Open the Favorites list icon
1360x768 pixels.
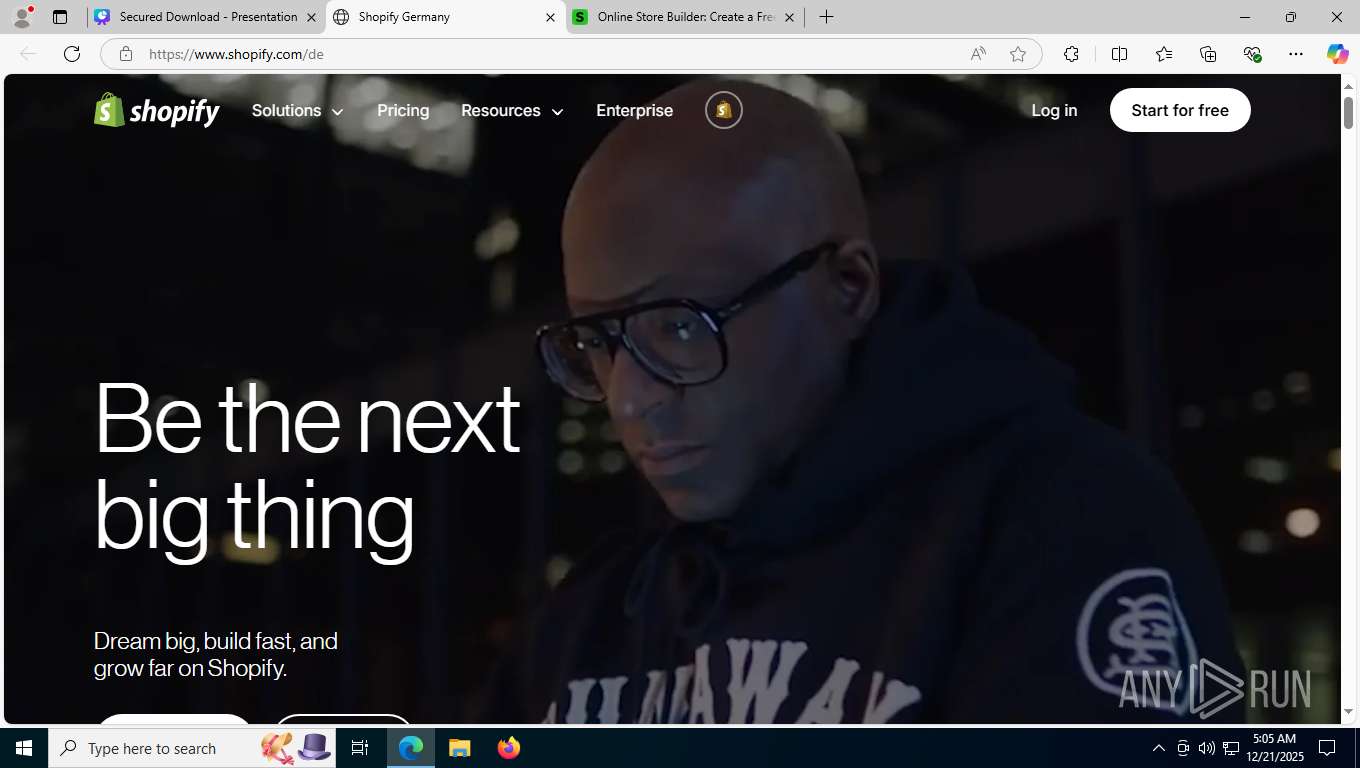(x=1164, y=54)
